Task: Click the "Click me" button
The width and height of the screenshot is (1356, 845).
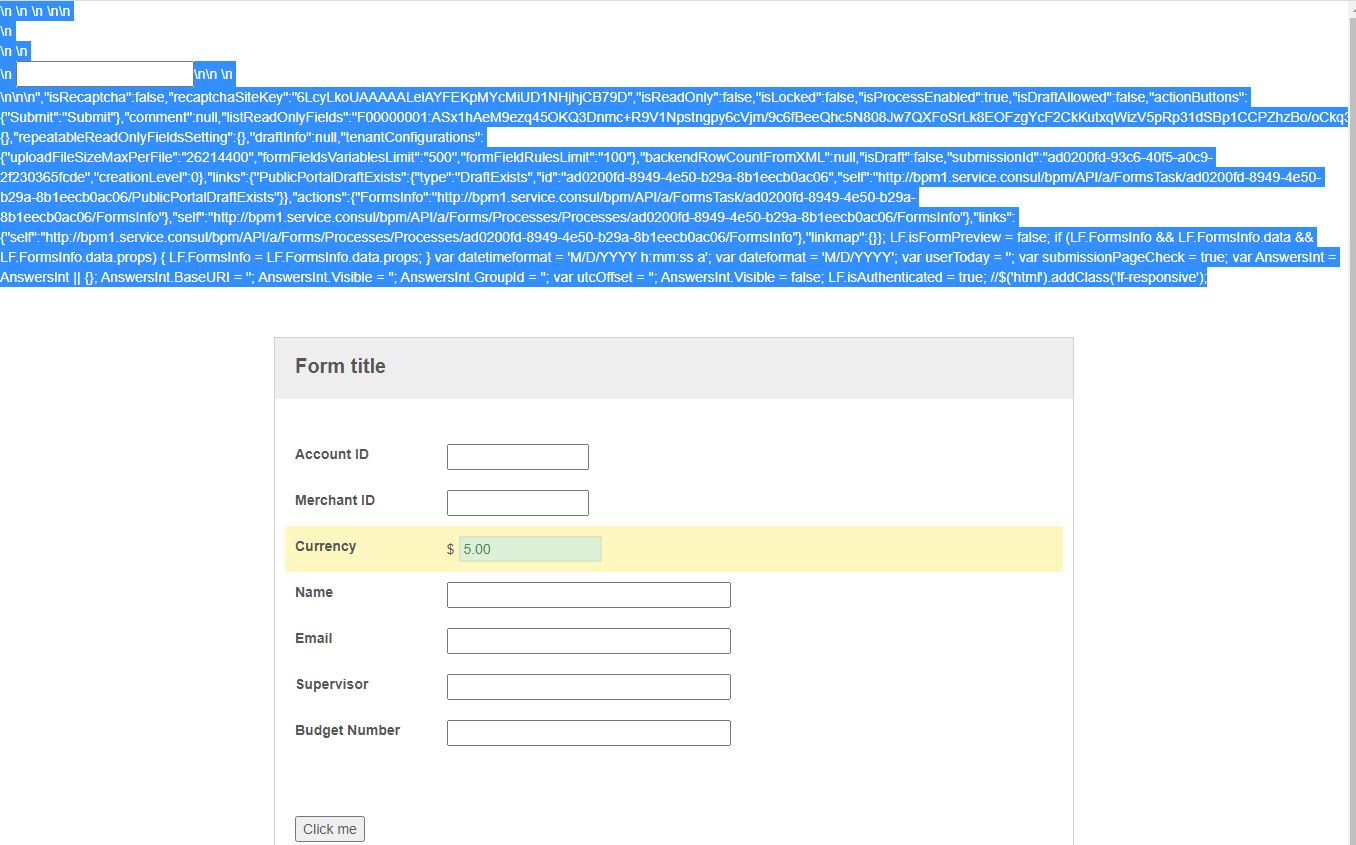Action: click(330, 829)
